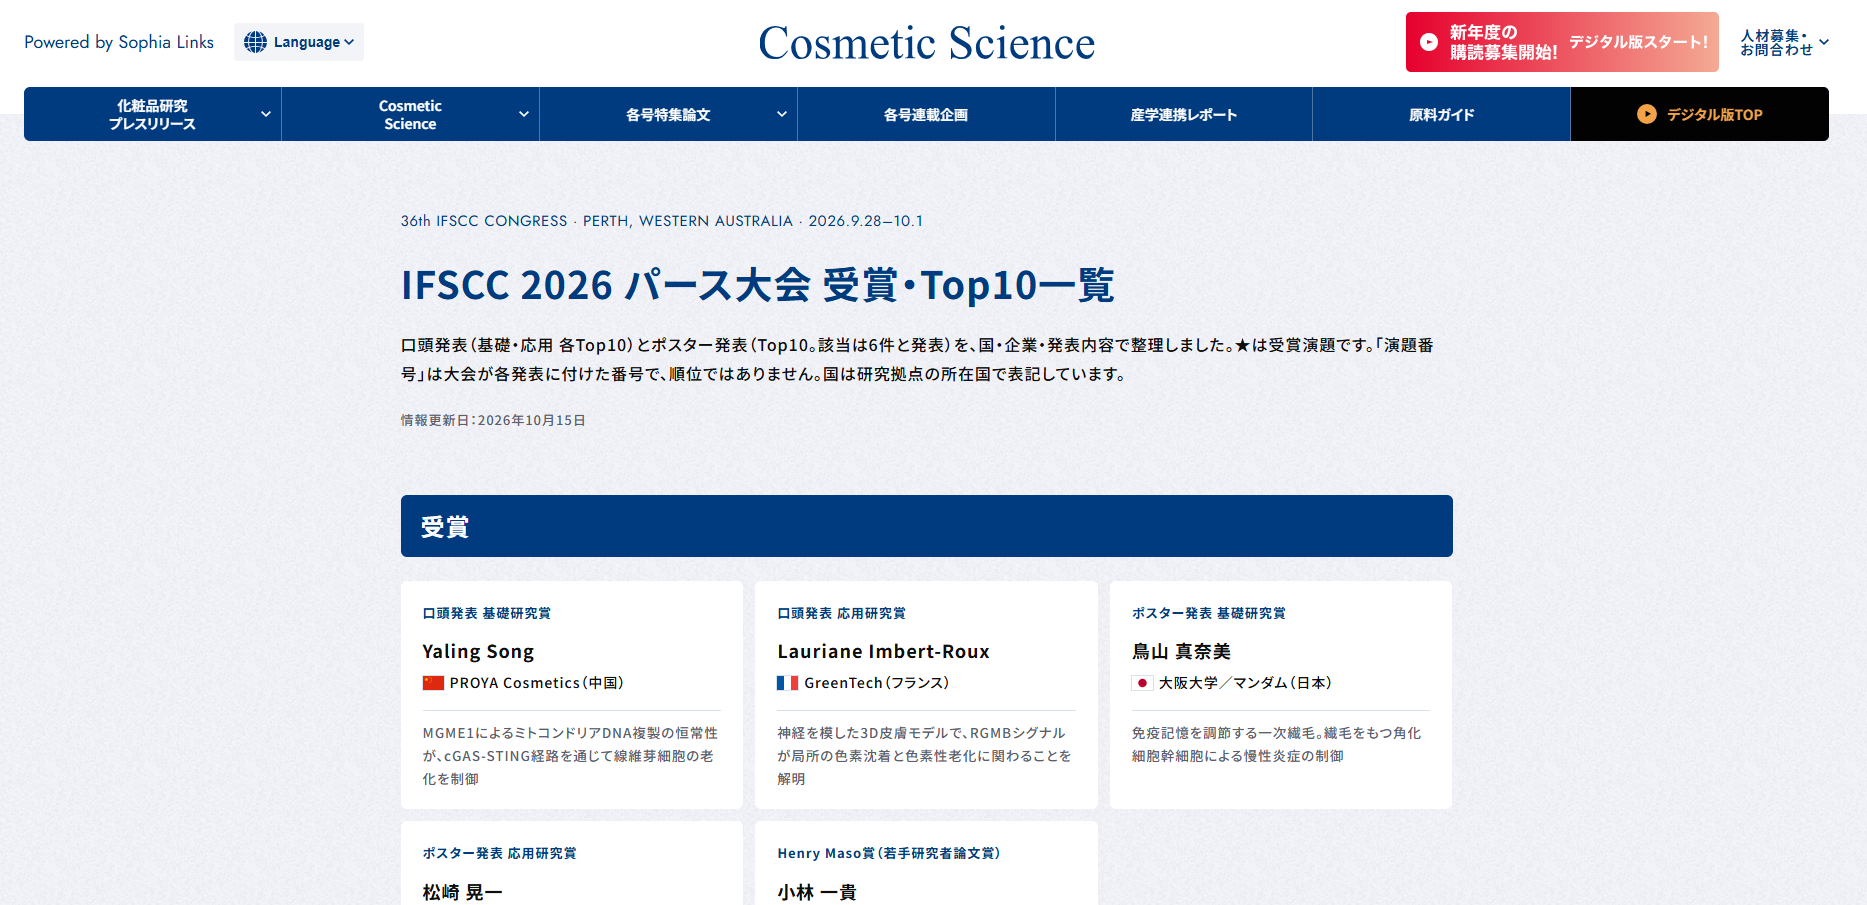
Task: Expand the Cosmetic Science nav chevron
Action: pyautogui.click(x=524, y=114)
